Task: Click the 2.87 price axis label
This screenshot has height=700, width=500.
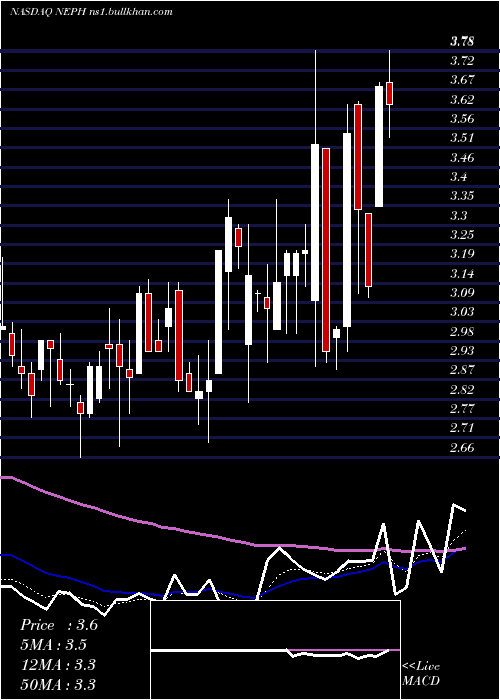Action: (462, 370)
